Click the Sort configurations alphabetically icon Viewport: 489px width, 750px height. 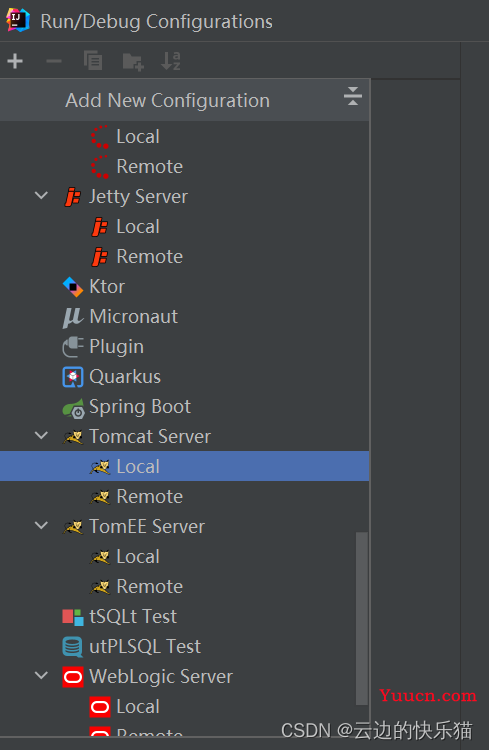[171, 61]
